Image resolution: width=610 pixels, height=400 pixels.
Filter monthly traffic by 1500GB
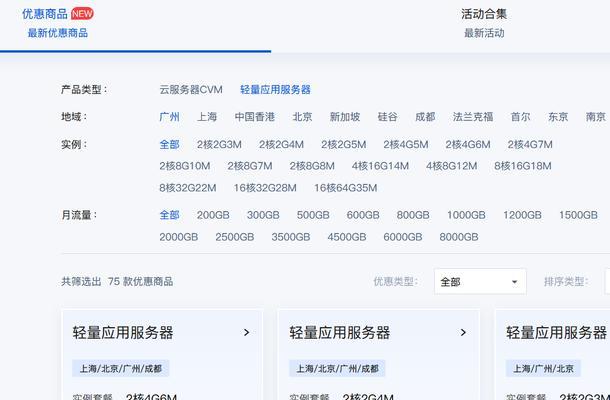pos(578,215)
